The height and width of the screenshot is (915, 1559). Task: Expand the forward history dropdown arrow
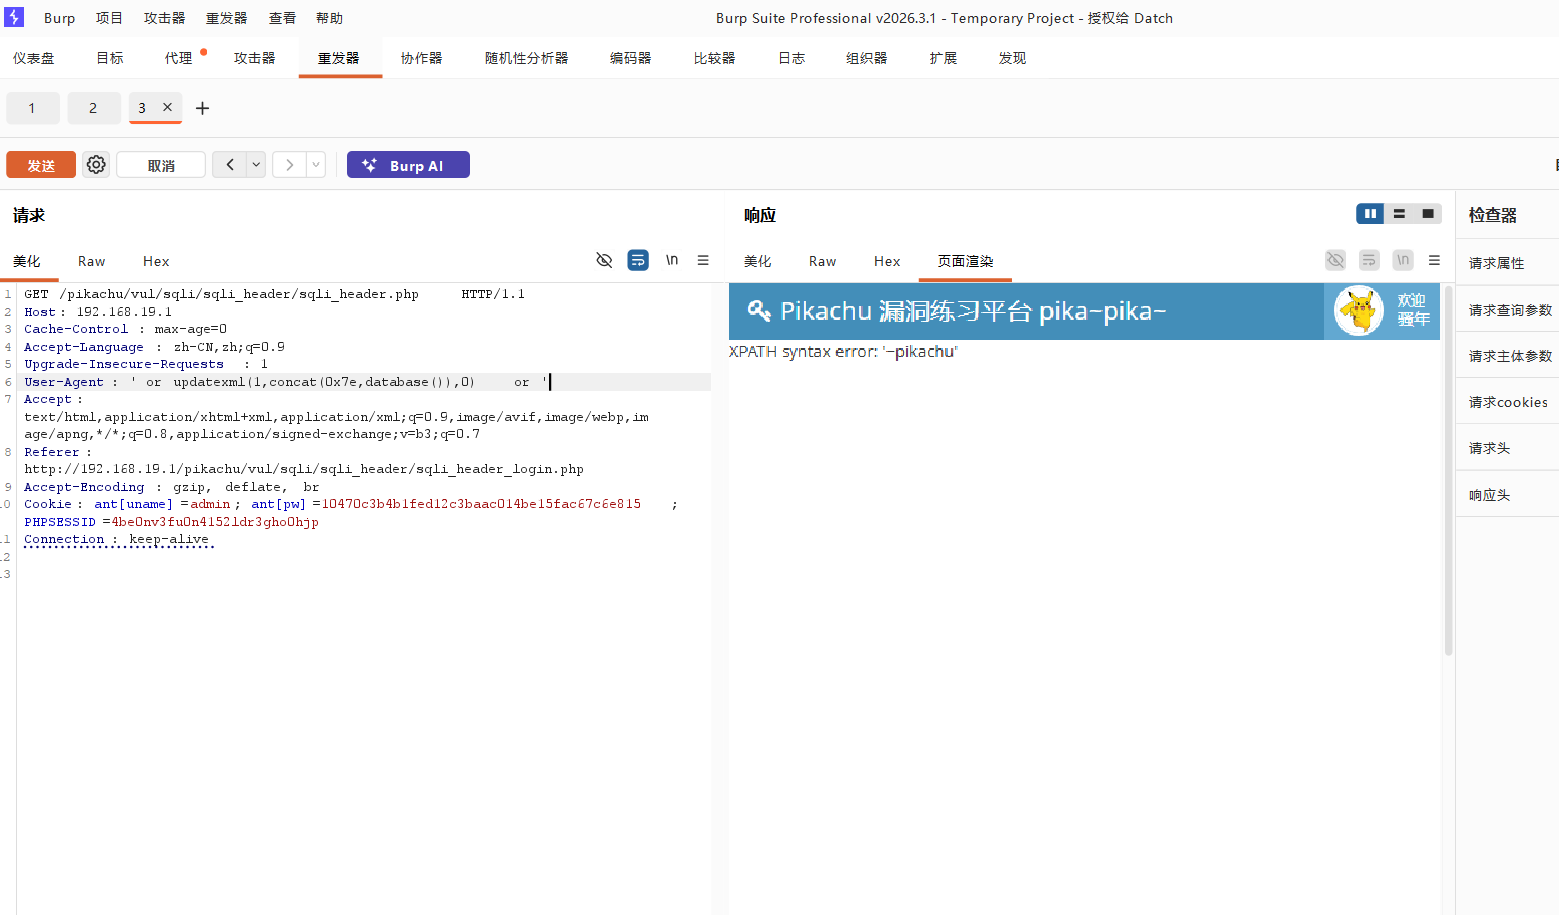click(x=316, y=165)
